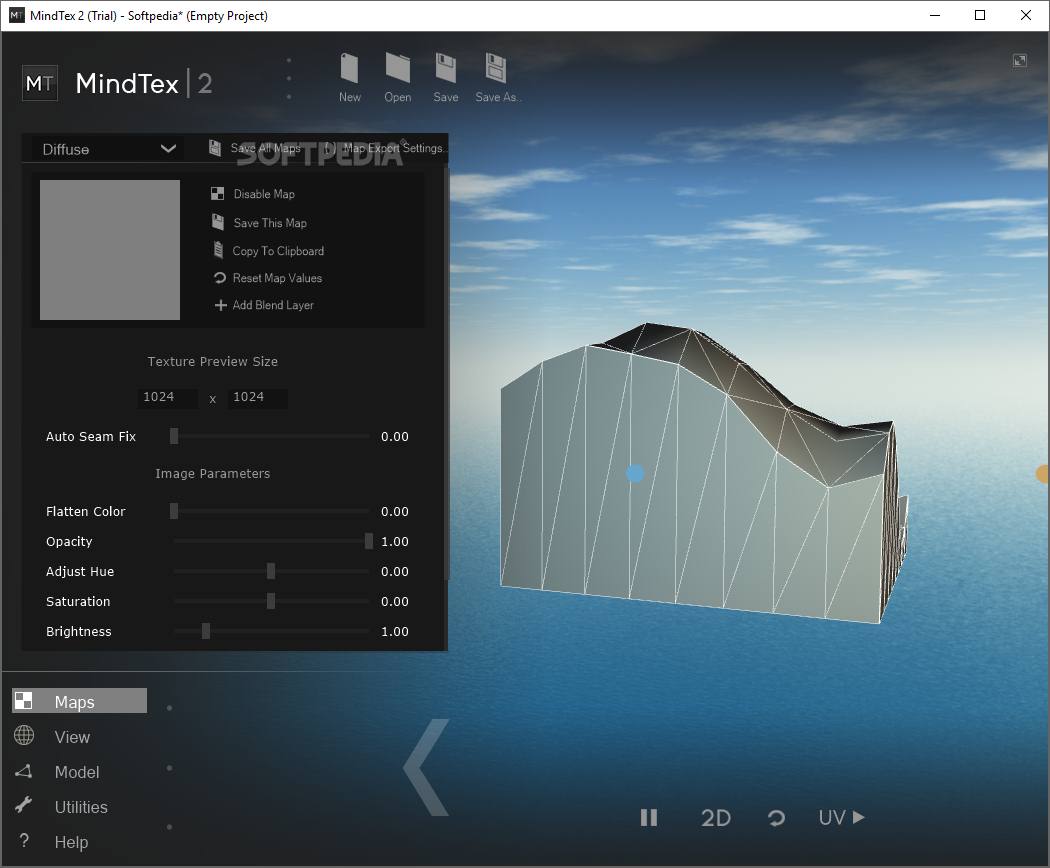Screen dimensions: 1050x868
Task: Click the New project icon
Action: 350,68
